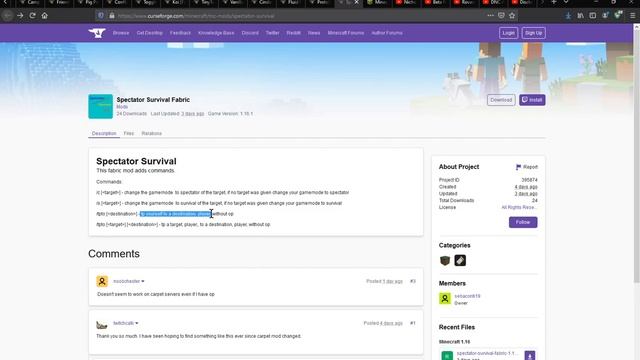Open Get Desktop nav item

pos(149,33)
